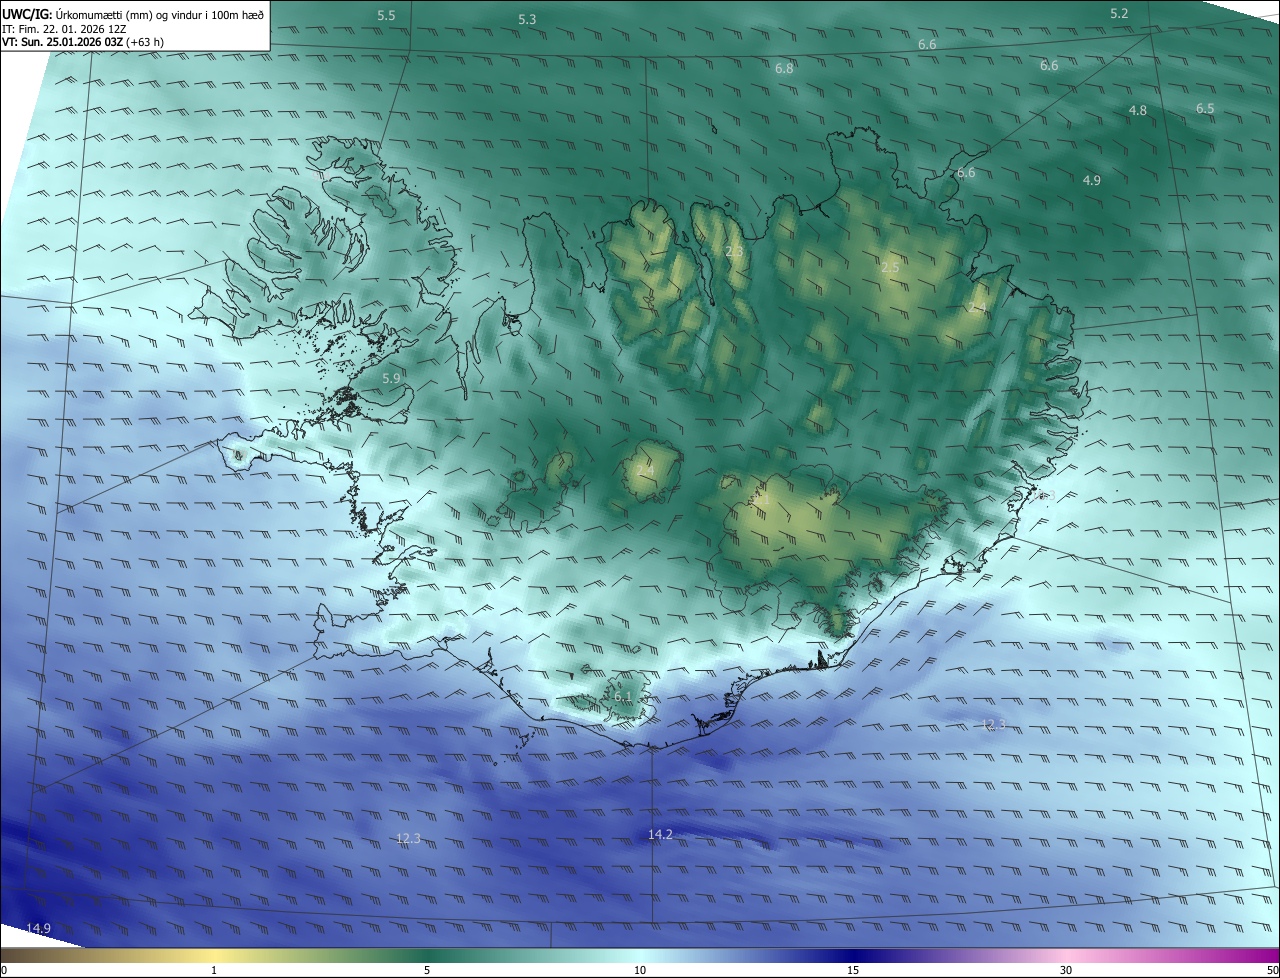Image resolution: width=1280 pixels, height=978 pixels.
Task: Select the 4.9 value label
Action: (1092, 181)
